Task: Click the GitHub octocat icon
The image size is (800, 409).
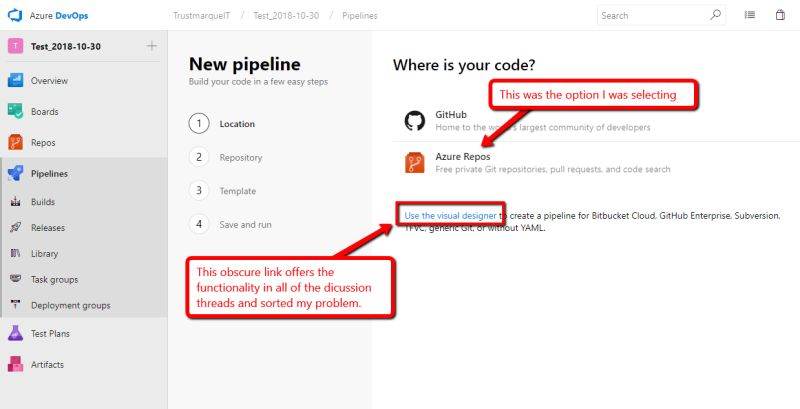Action: [x=415, y=121]
